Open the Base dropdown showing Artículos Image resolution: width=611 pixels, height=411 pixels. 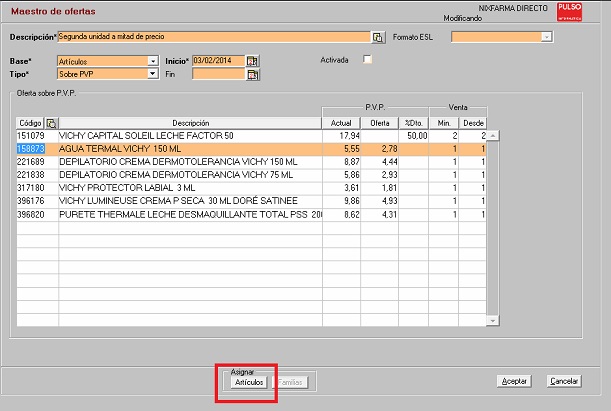(x=153, y=61)
